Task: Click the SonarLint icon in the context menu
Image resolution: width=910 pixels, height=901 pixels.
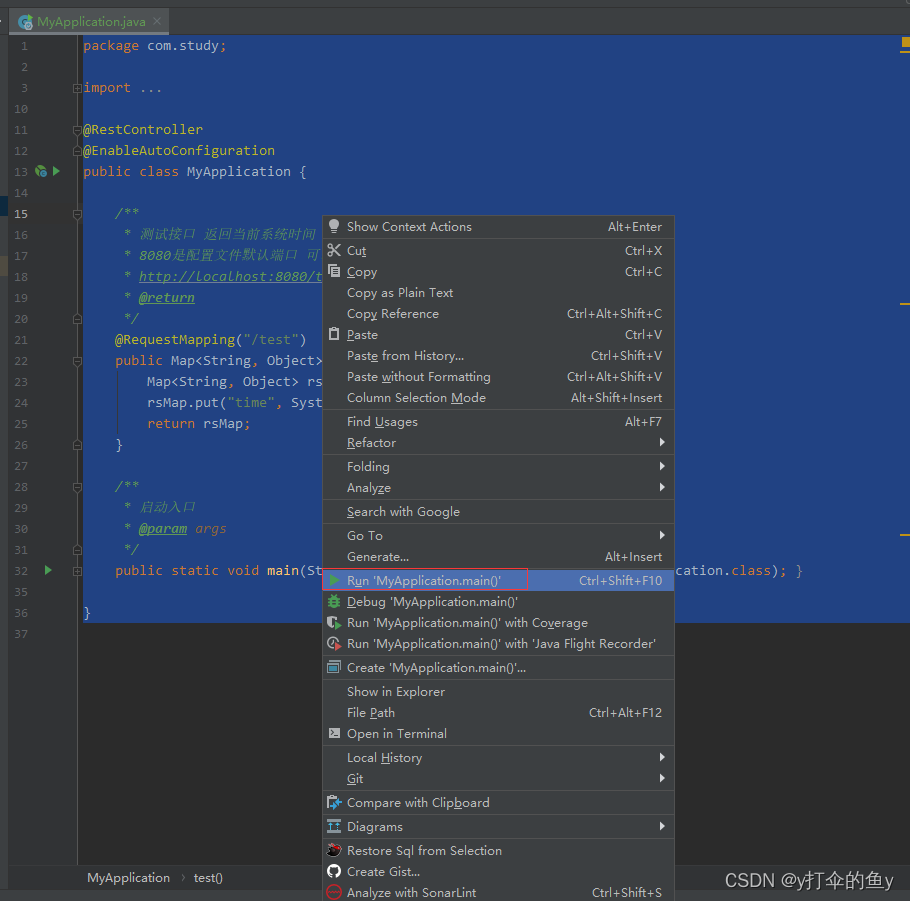Action: point(334,892)
